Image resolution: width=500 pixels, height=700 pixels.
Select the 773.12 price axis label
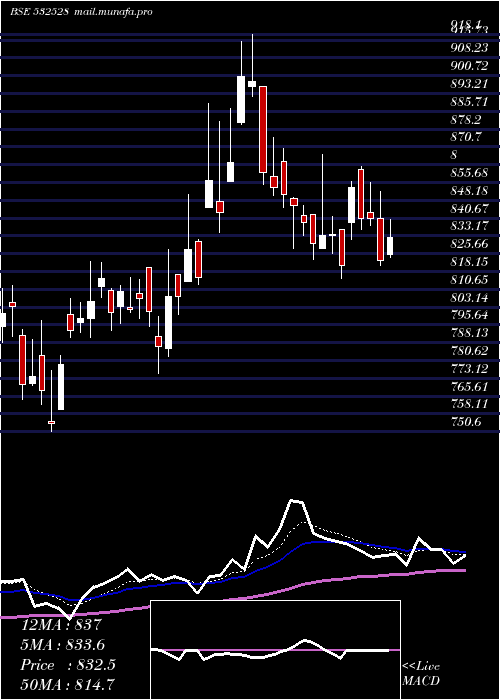click(x=468, y=369)
